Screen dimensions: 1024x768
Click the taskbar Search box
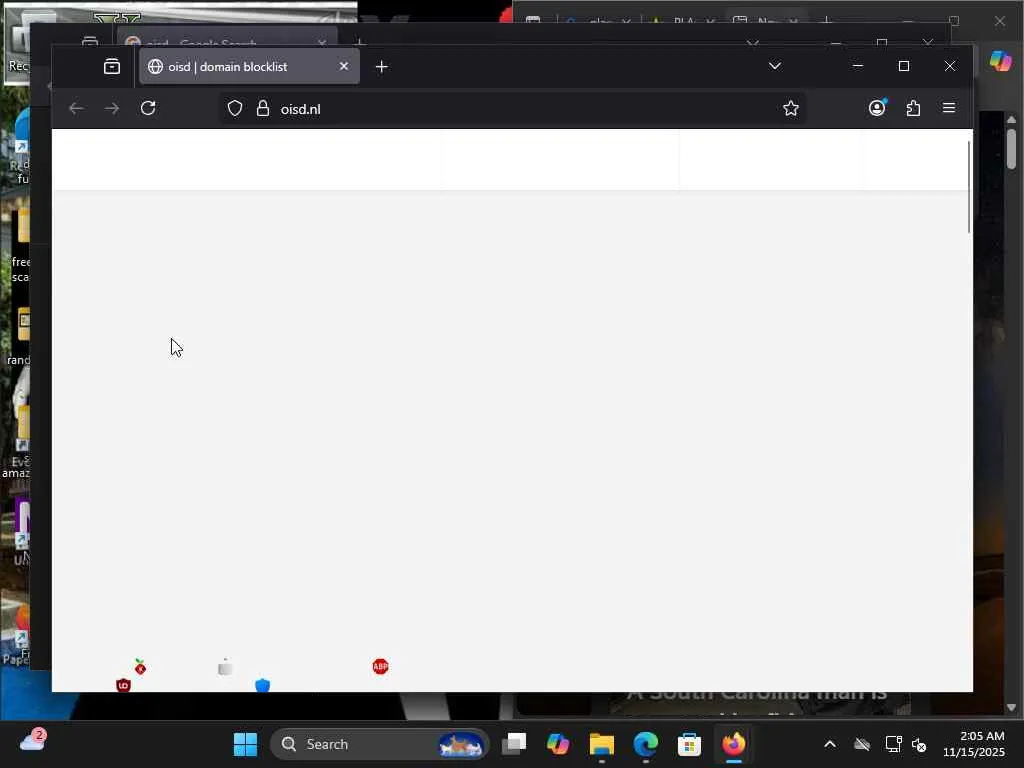point(379,744)
